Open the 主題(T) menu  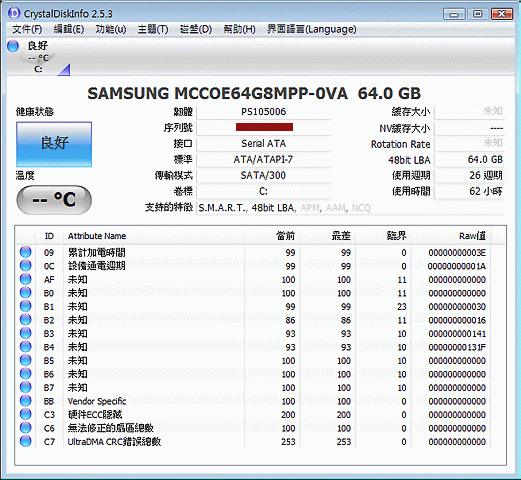click(153, 30)
